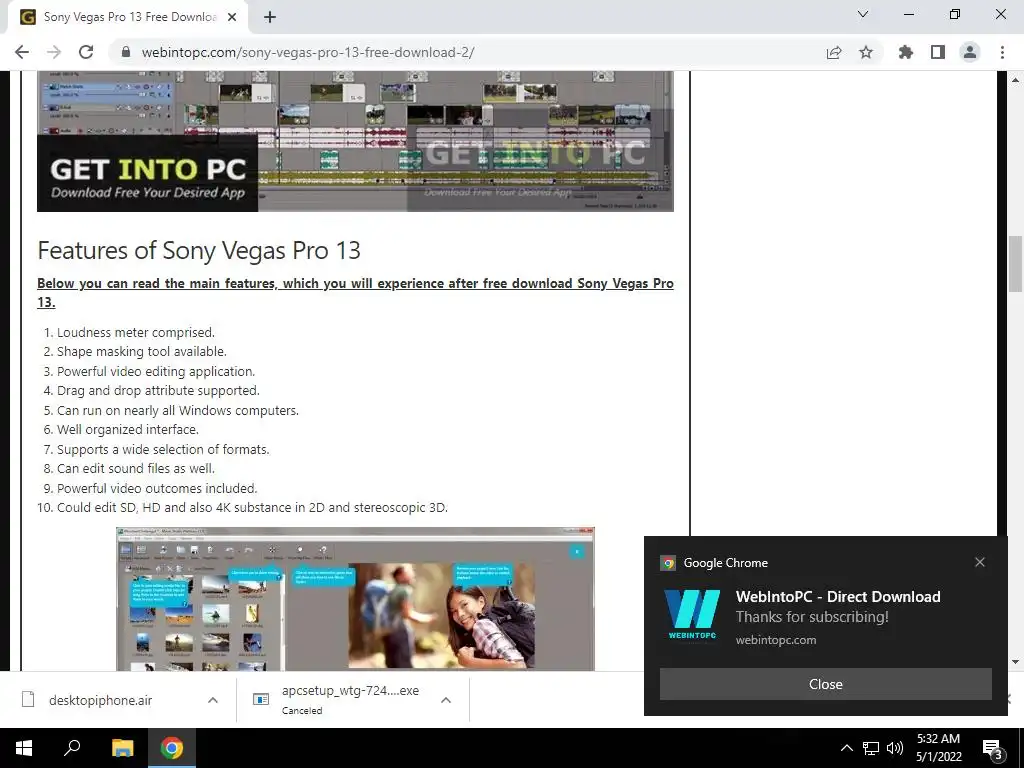Dismiss the Google Chrome notification X
1024x768 pixels.
980,562
